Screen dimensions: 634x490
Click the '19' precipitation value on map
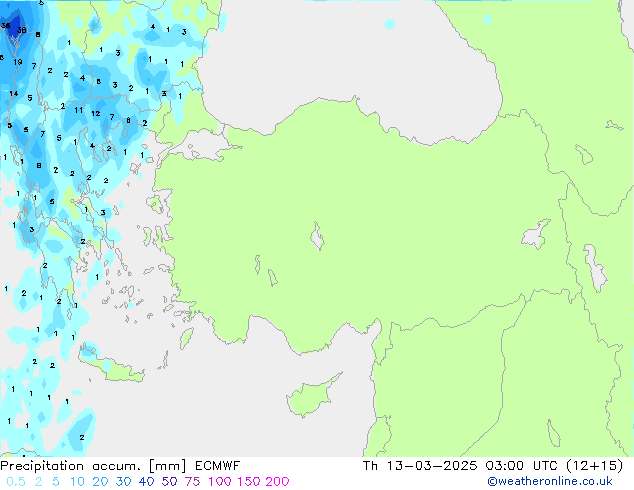click(17, 62)
